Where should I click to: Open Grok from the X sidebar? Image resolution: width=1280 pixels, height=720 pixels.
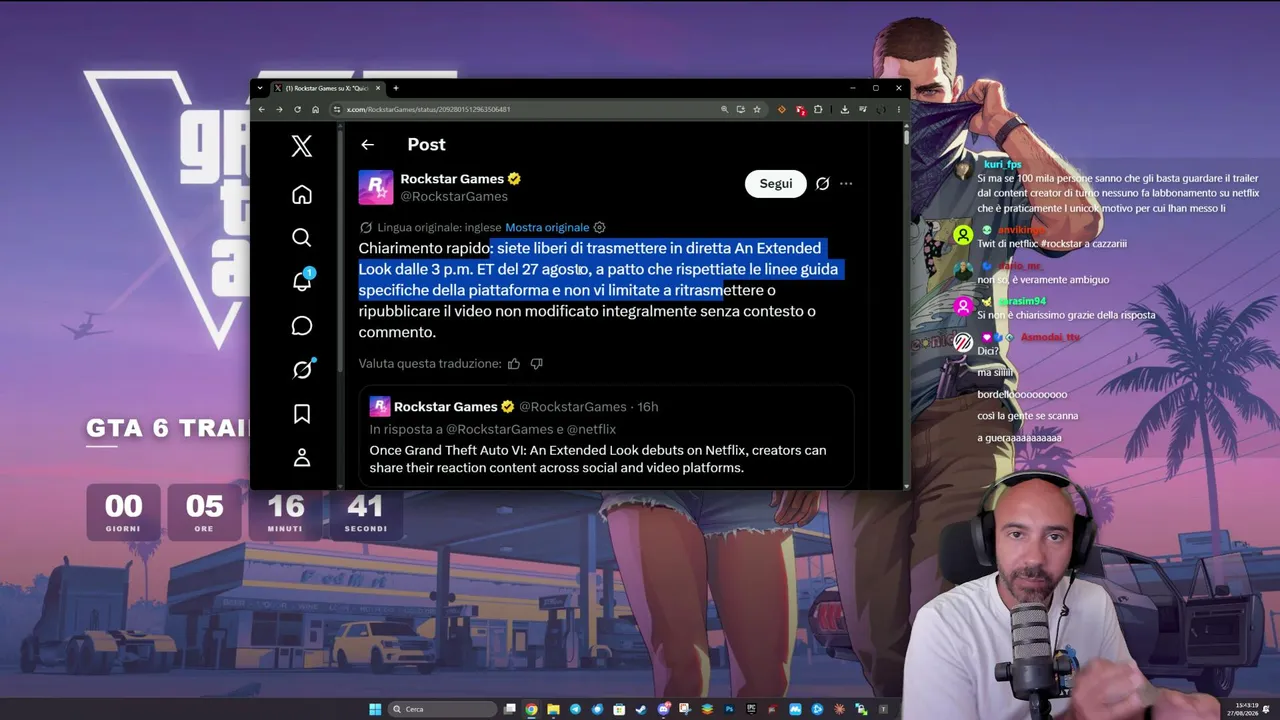pos(302,369)
